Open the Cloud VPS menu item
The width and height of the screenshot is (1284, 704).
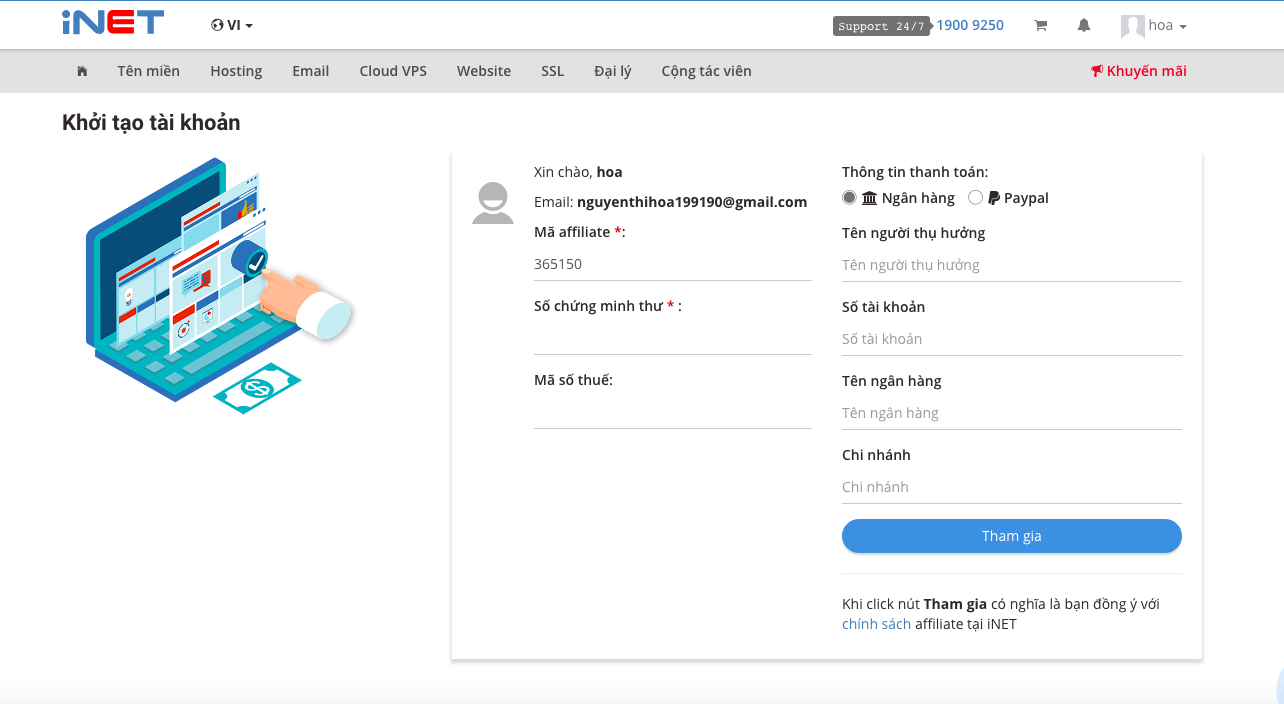pos(392,71)
